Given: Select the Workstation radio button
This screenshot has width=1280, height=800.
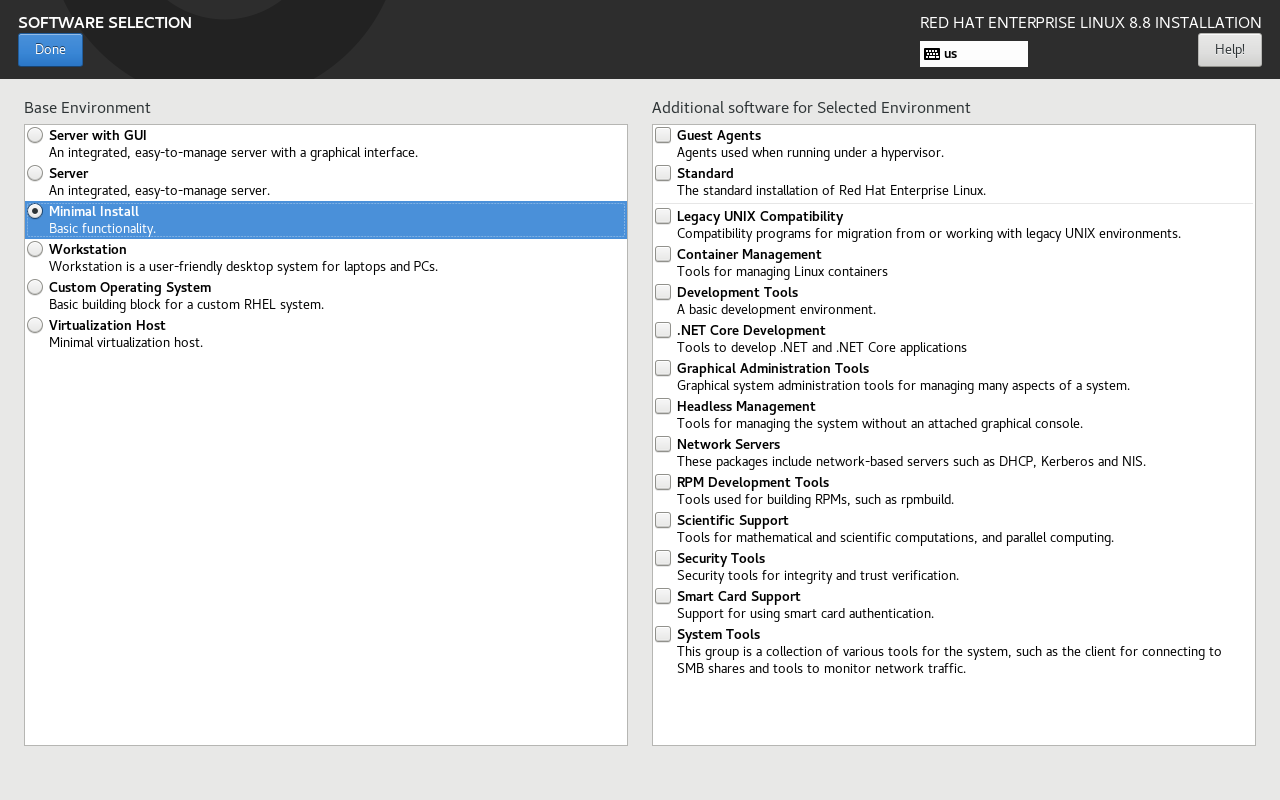Looking at the screenshot, I should tap(35, 249).
